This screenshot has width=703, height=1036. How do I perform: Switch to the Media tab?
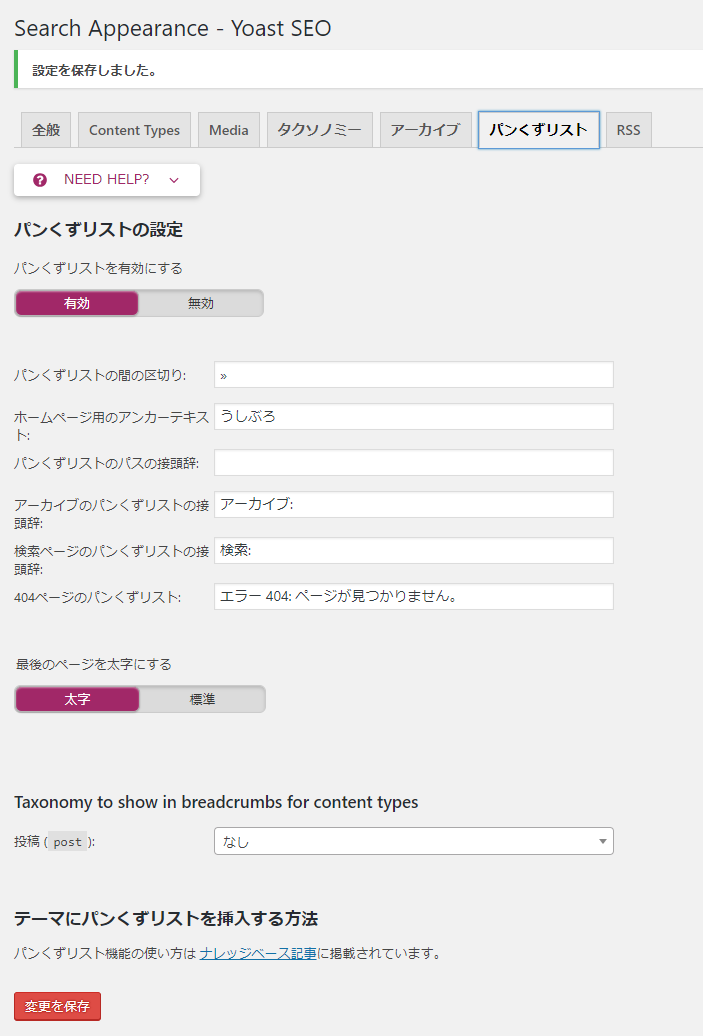(x=229, y=130)
